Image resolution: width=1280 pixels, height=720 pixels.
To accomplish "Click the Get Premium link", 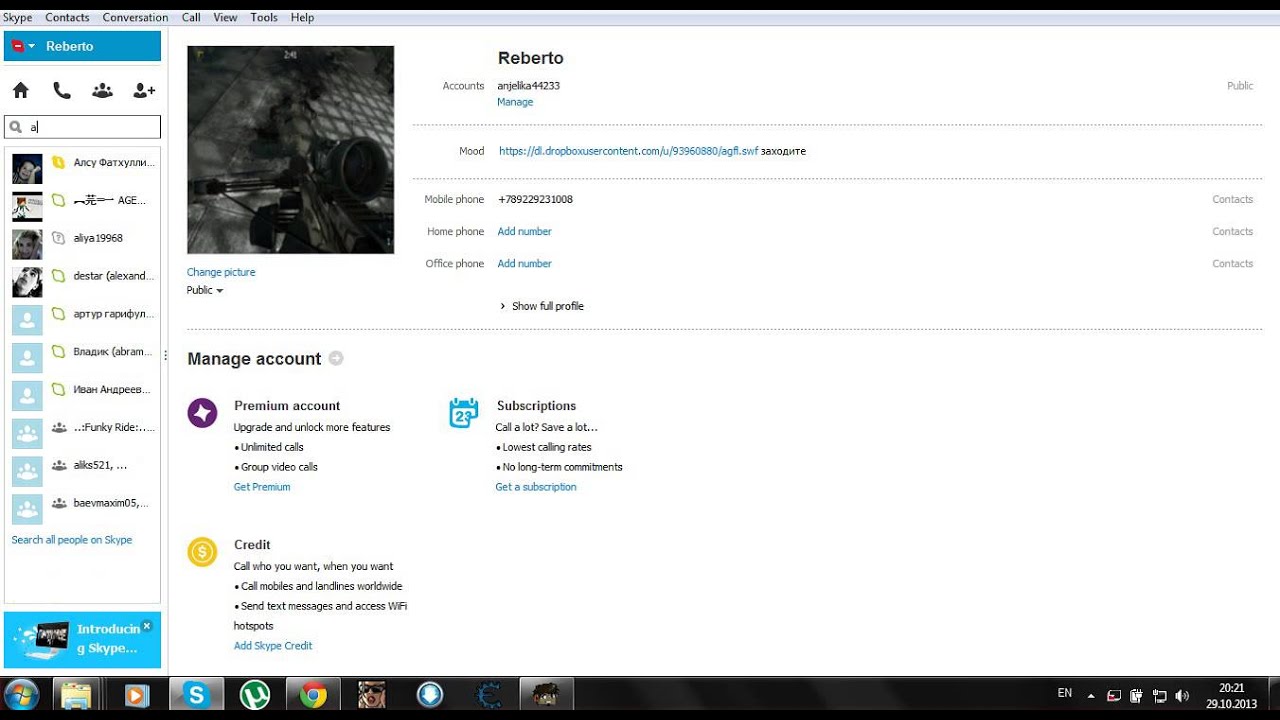I will click(x=262, y=487).
